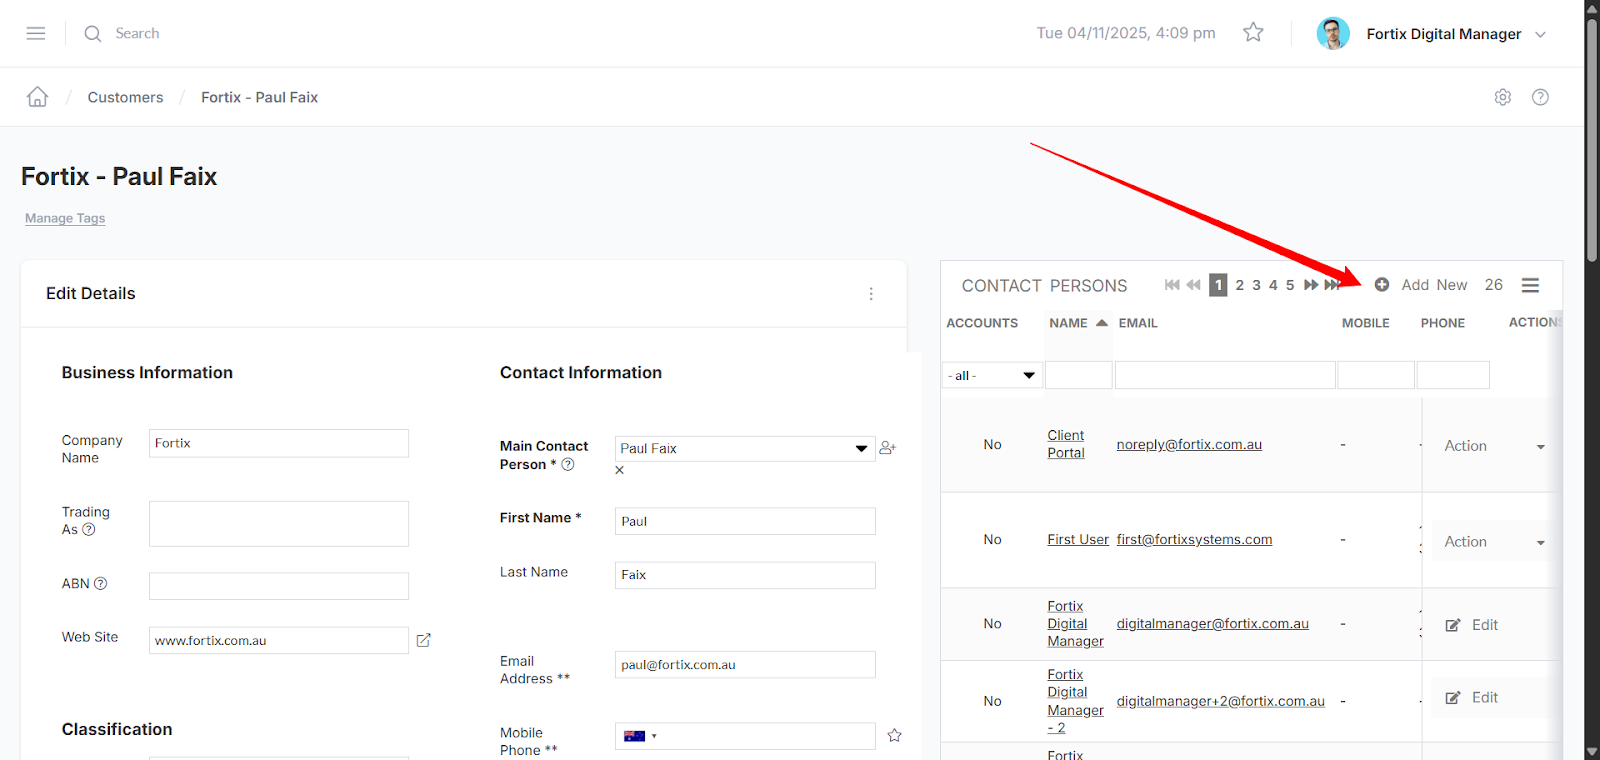
Task: Clear the main contact with the x icon
Action: pos(620,470)
